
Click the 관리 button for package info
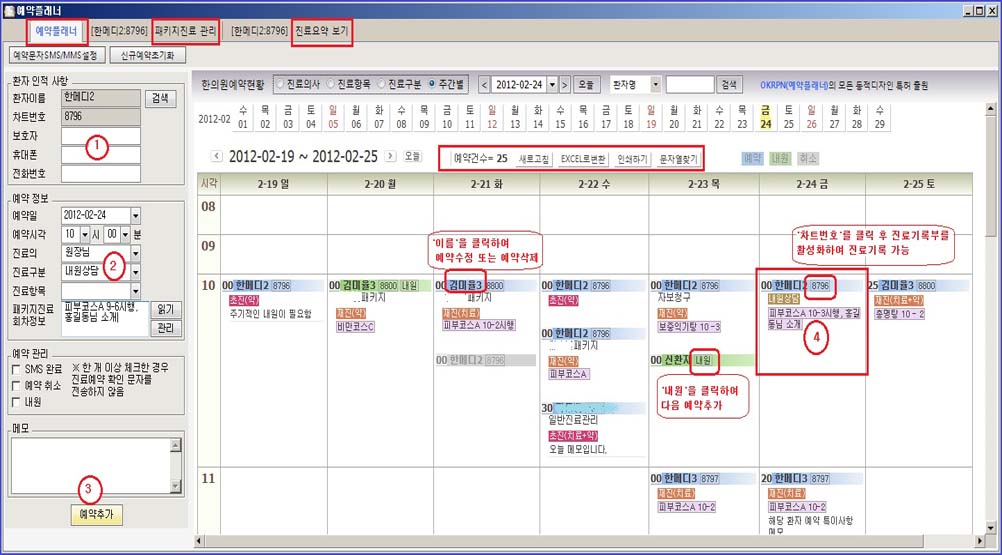click(166, 328)
